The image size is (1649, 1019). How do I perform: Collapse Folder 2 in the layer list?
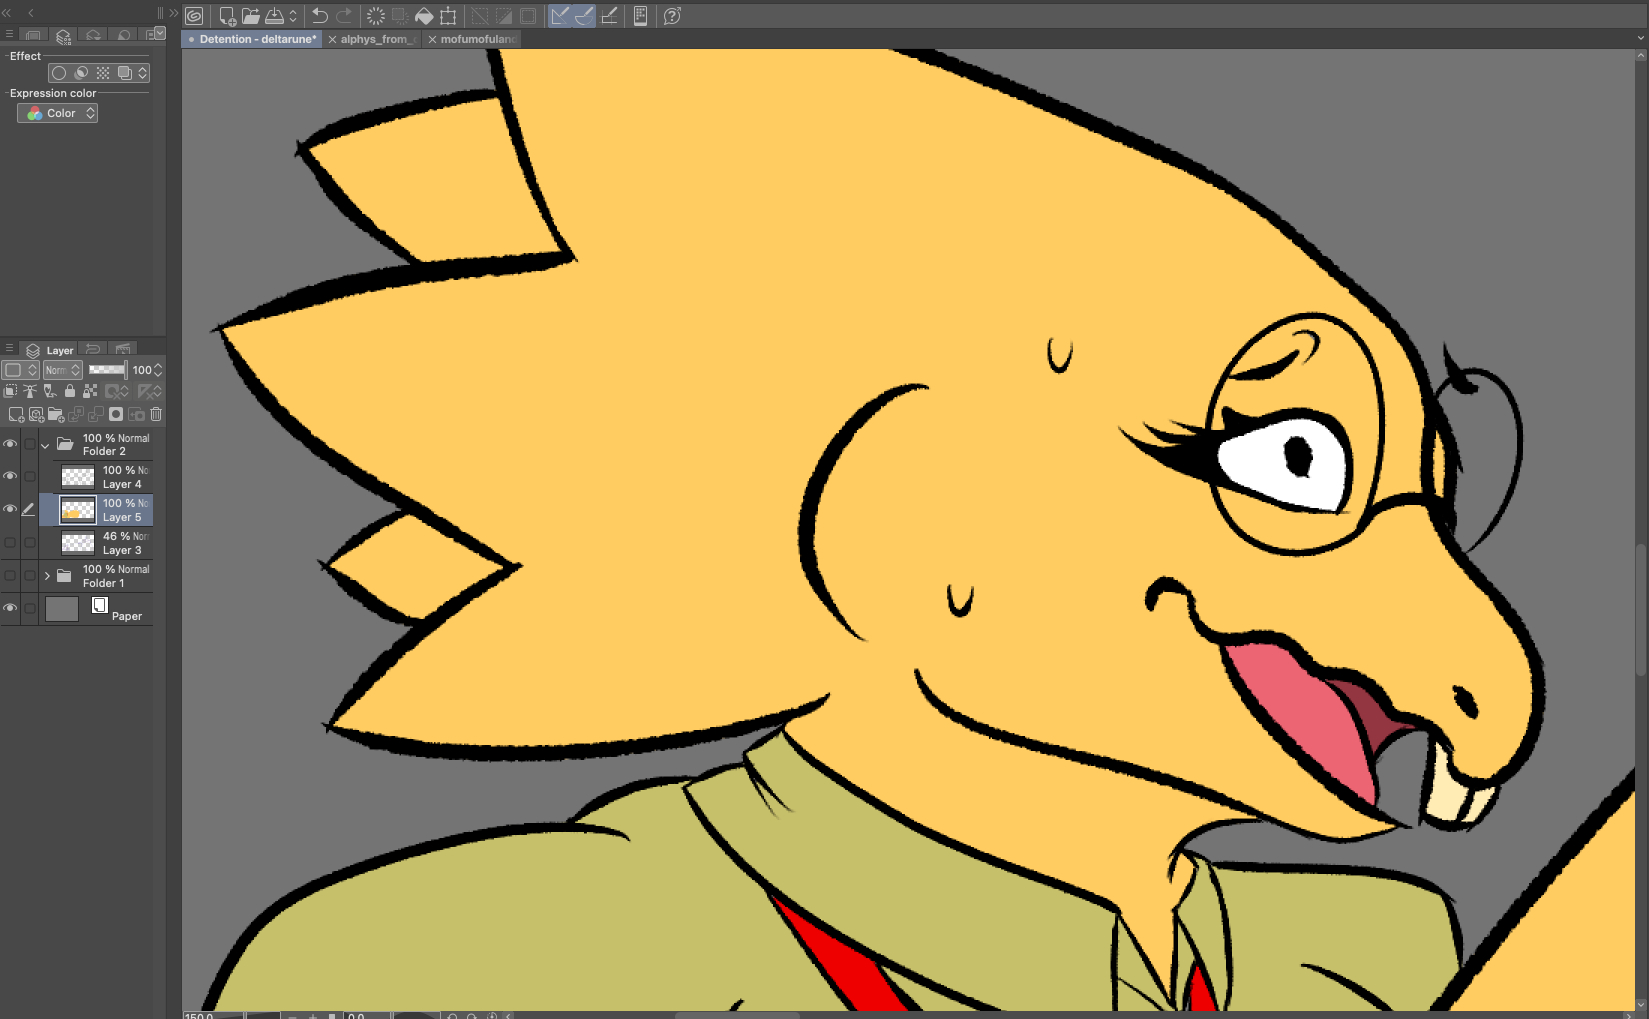click(45, 445)
